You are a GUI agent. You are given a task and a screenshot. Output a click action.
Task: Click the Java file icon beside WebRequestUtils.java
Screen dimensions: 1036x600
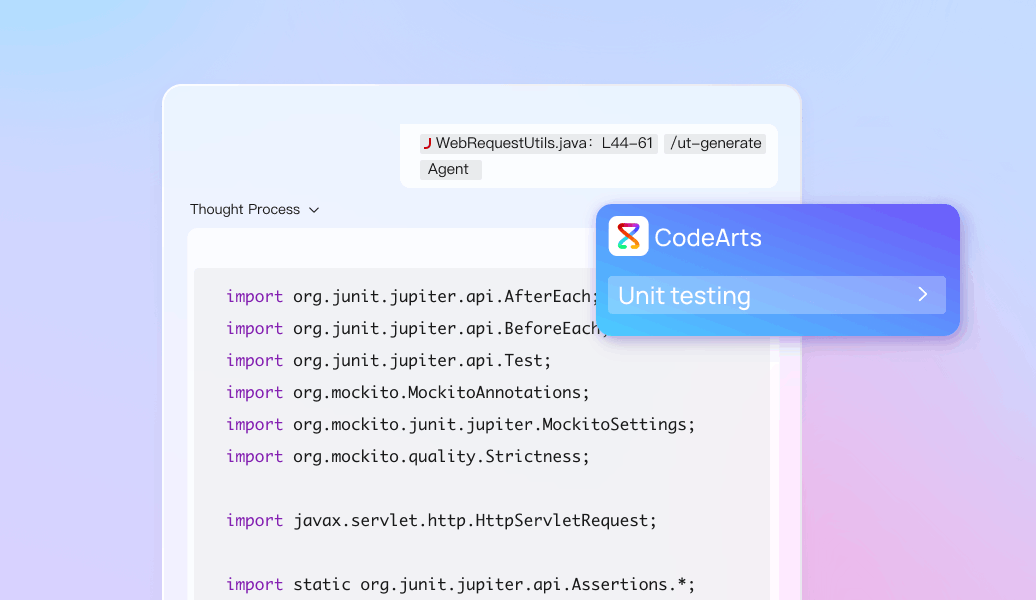point(427,144)
